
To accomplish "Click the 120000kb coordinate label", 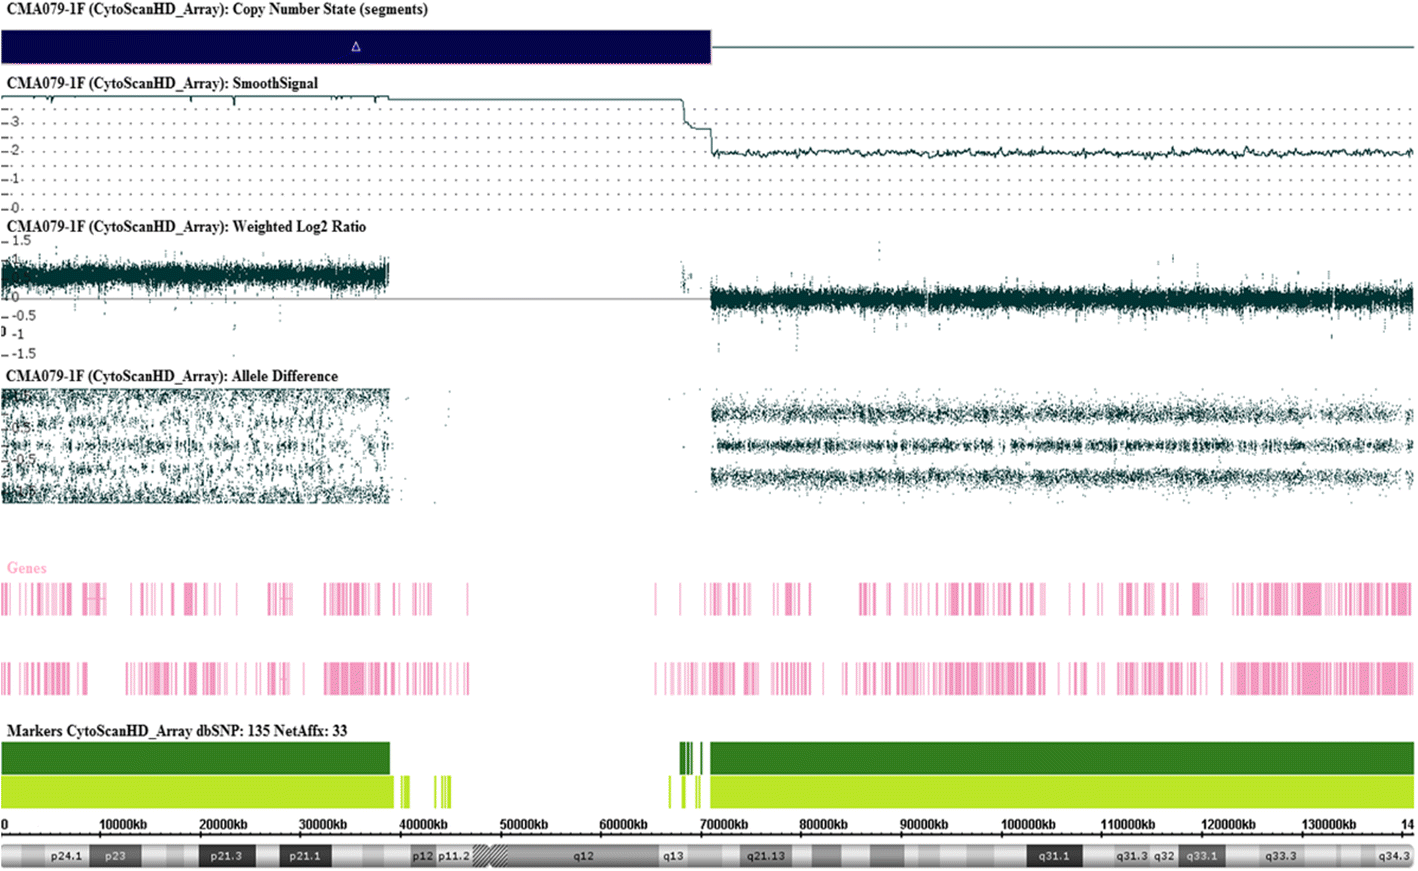I will [x=1228, y=825].
